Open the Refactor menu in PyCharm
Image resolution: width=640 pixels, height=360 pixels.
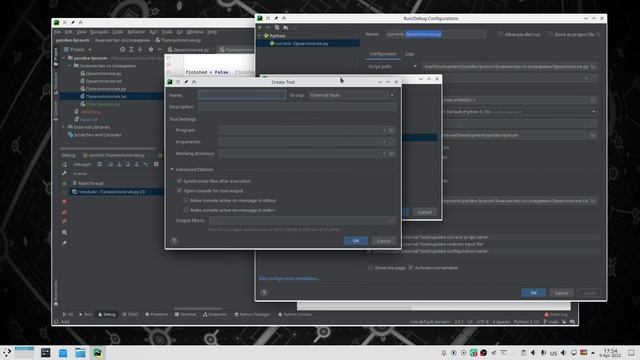(136, 32)
